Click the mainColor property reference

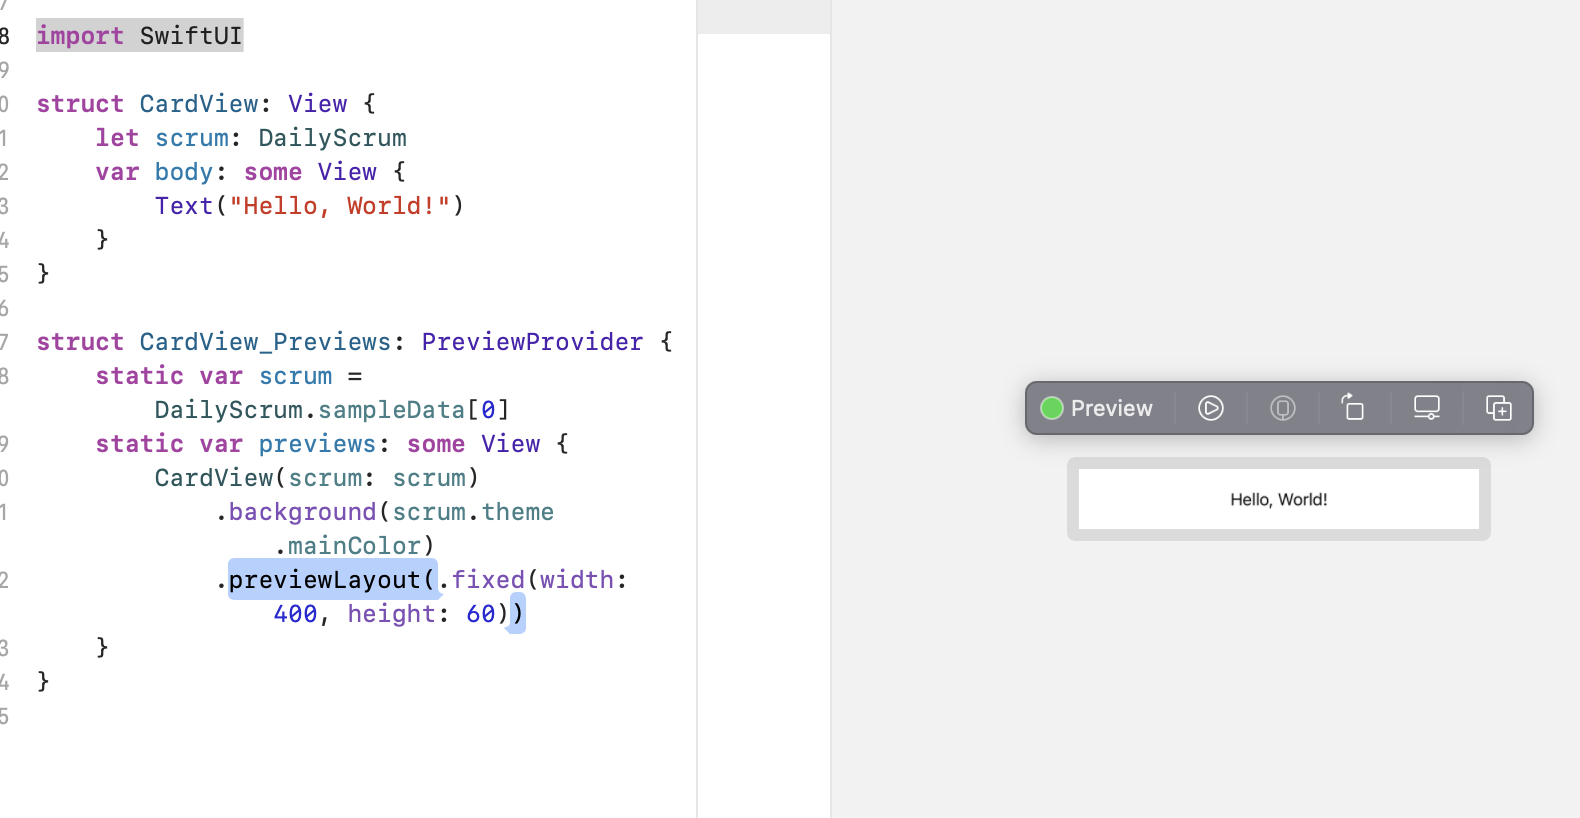click(x=351, y=545)
